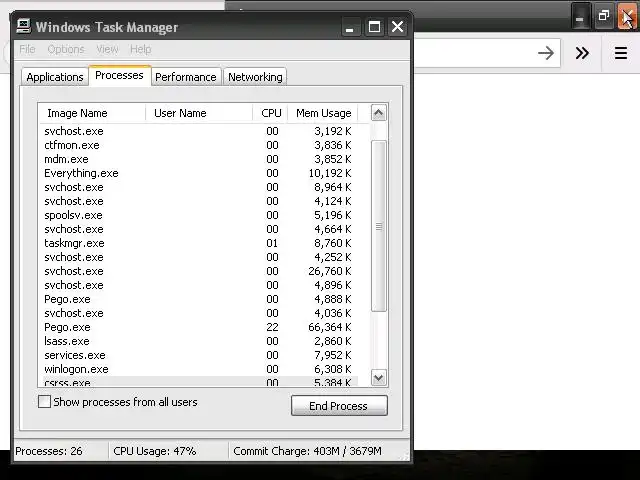Click process list scroll down arrow
The width and height of the screenshot is (640, 480).
tap(378, 378)
